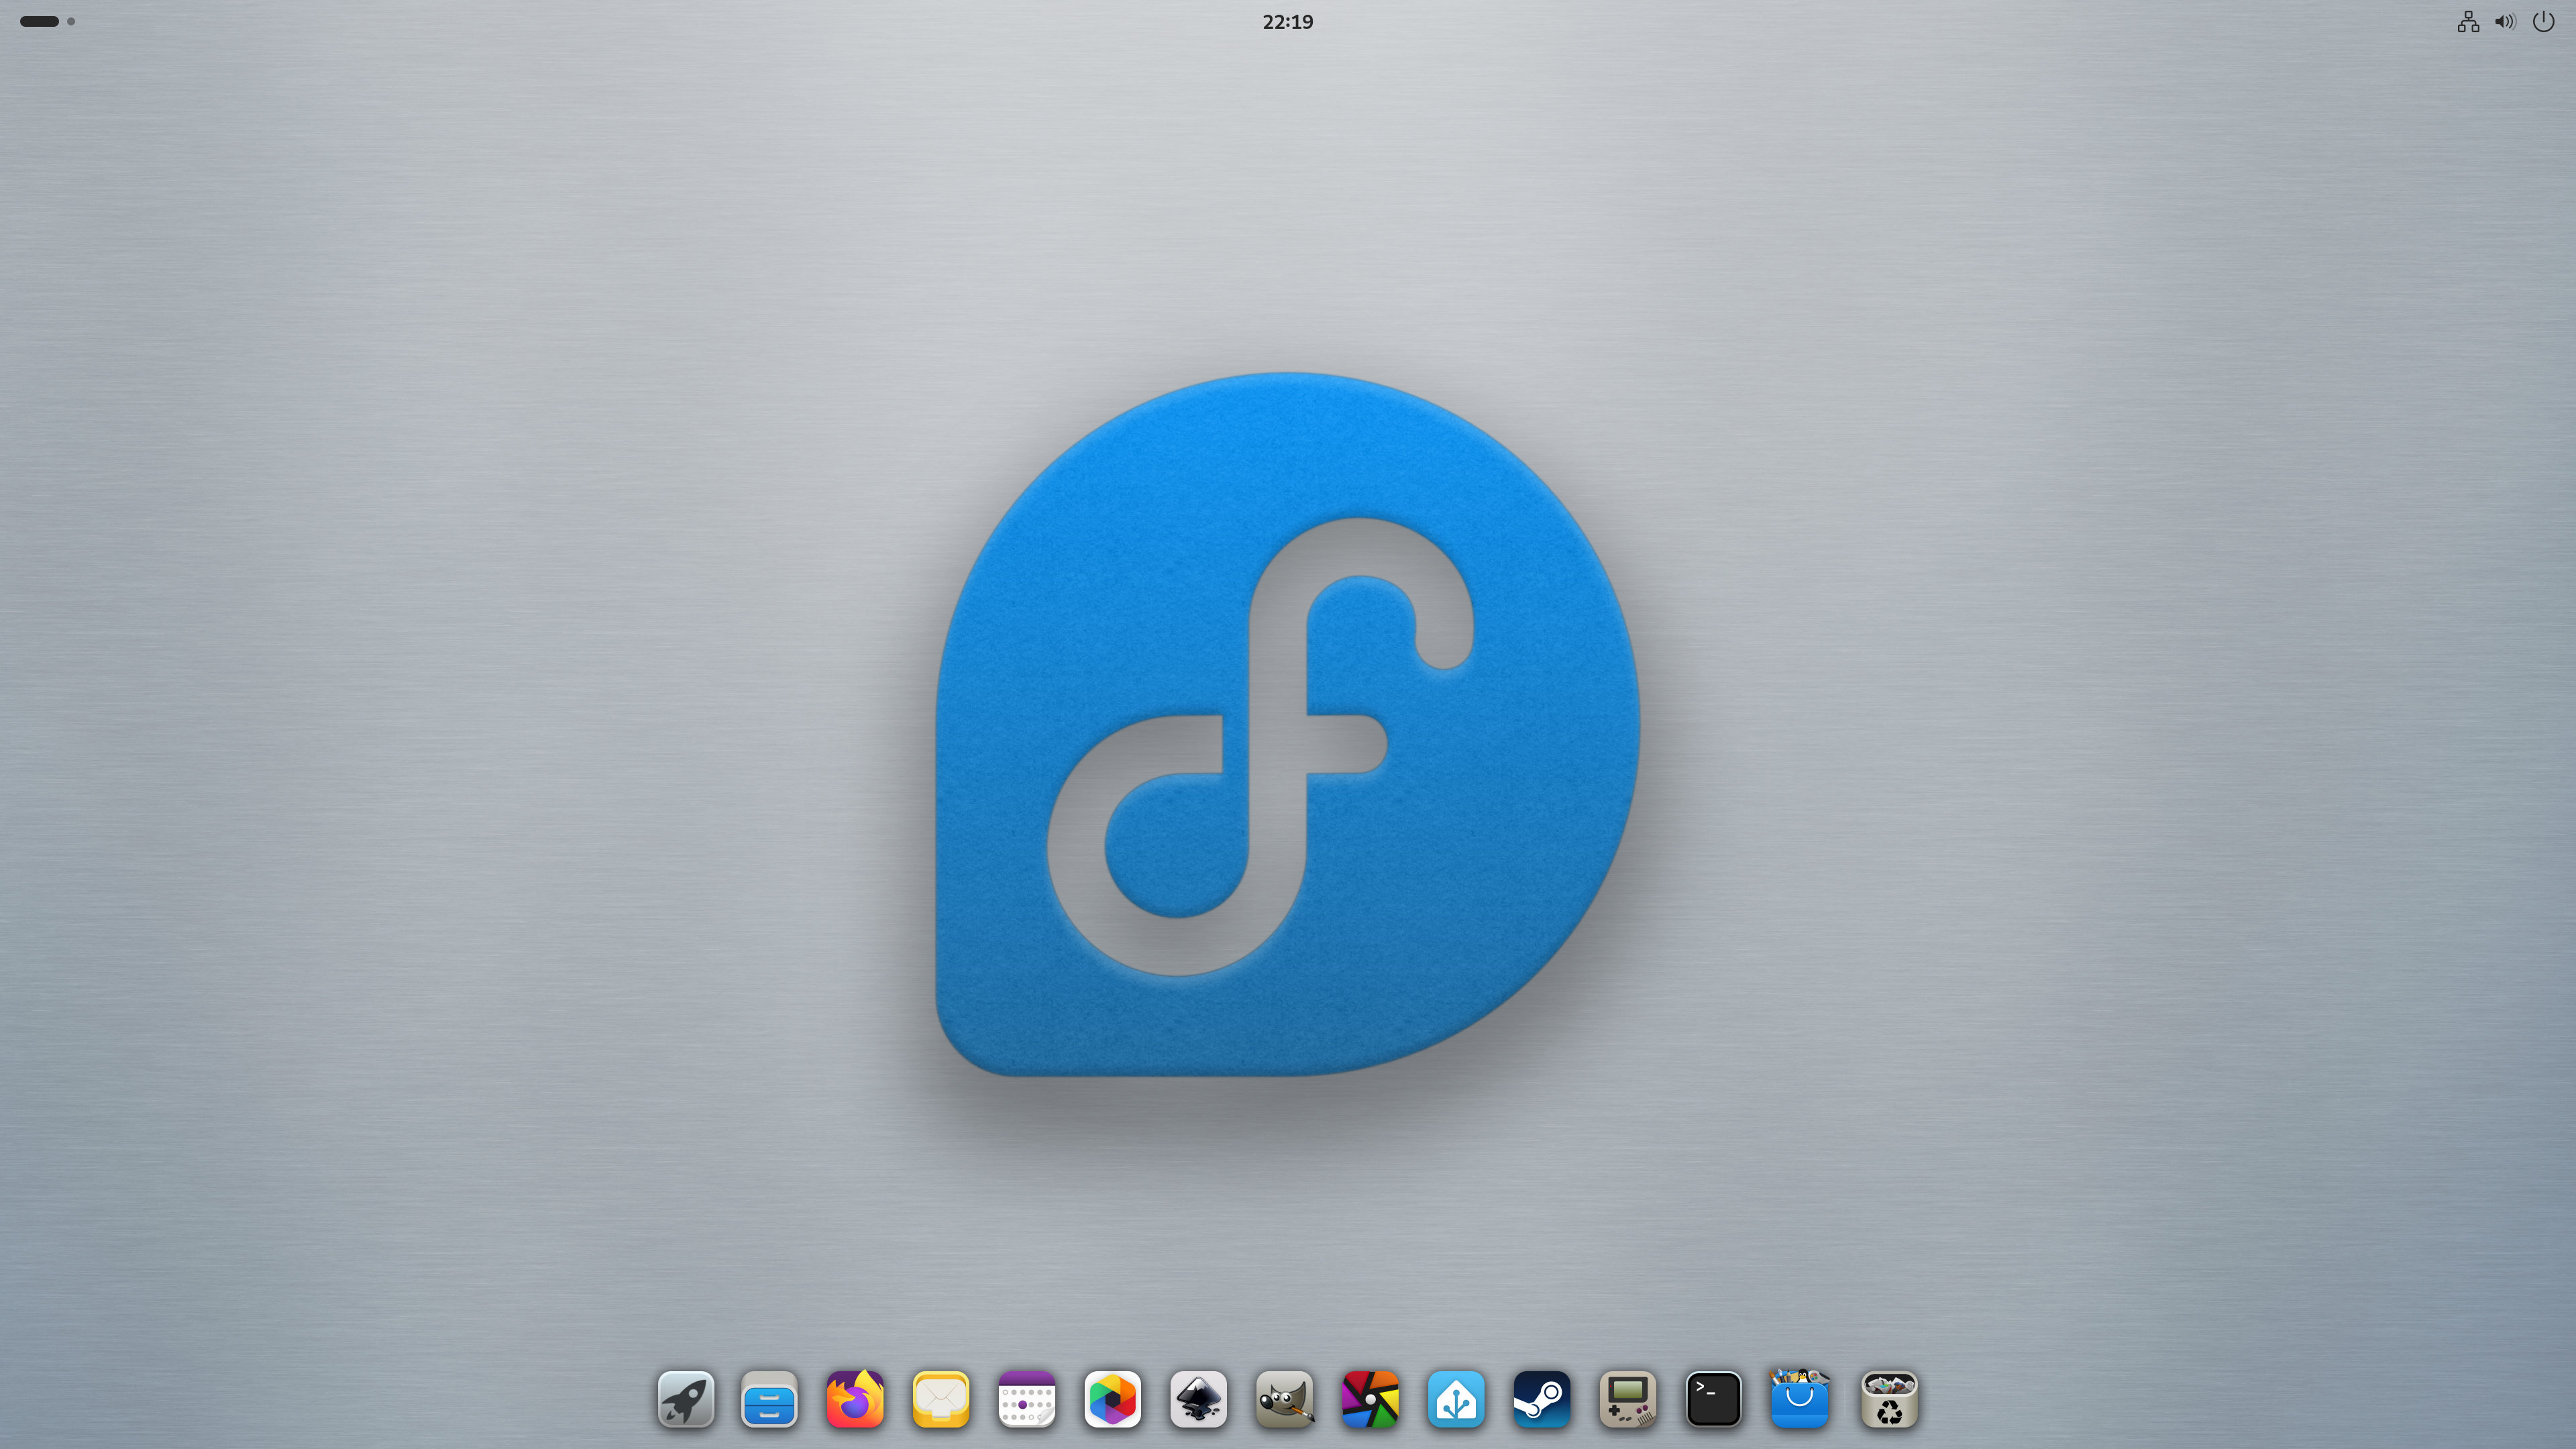Open the Trash bin in the dock
The height and width of the screenshot is (1449, 2576).
click(1889, 1399)
